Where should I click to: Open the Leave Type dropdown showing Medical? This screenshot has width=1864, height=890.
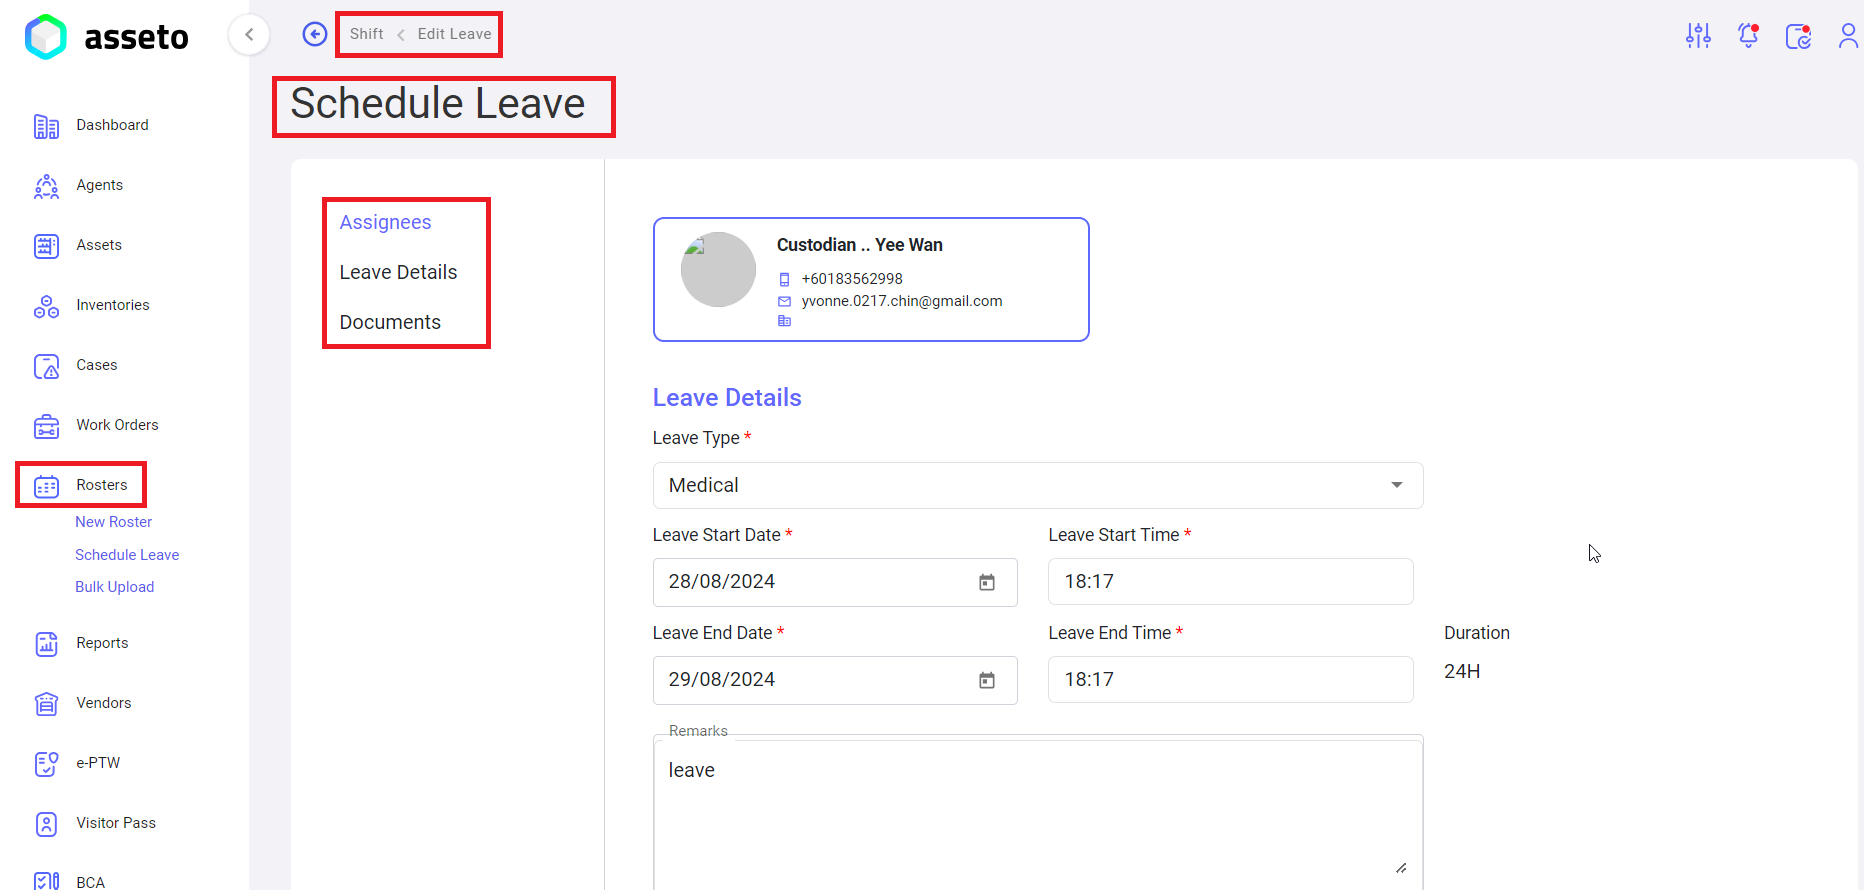1038,485
